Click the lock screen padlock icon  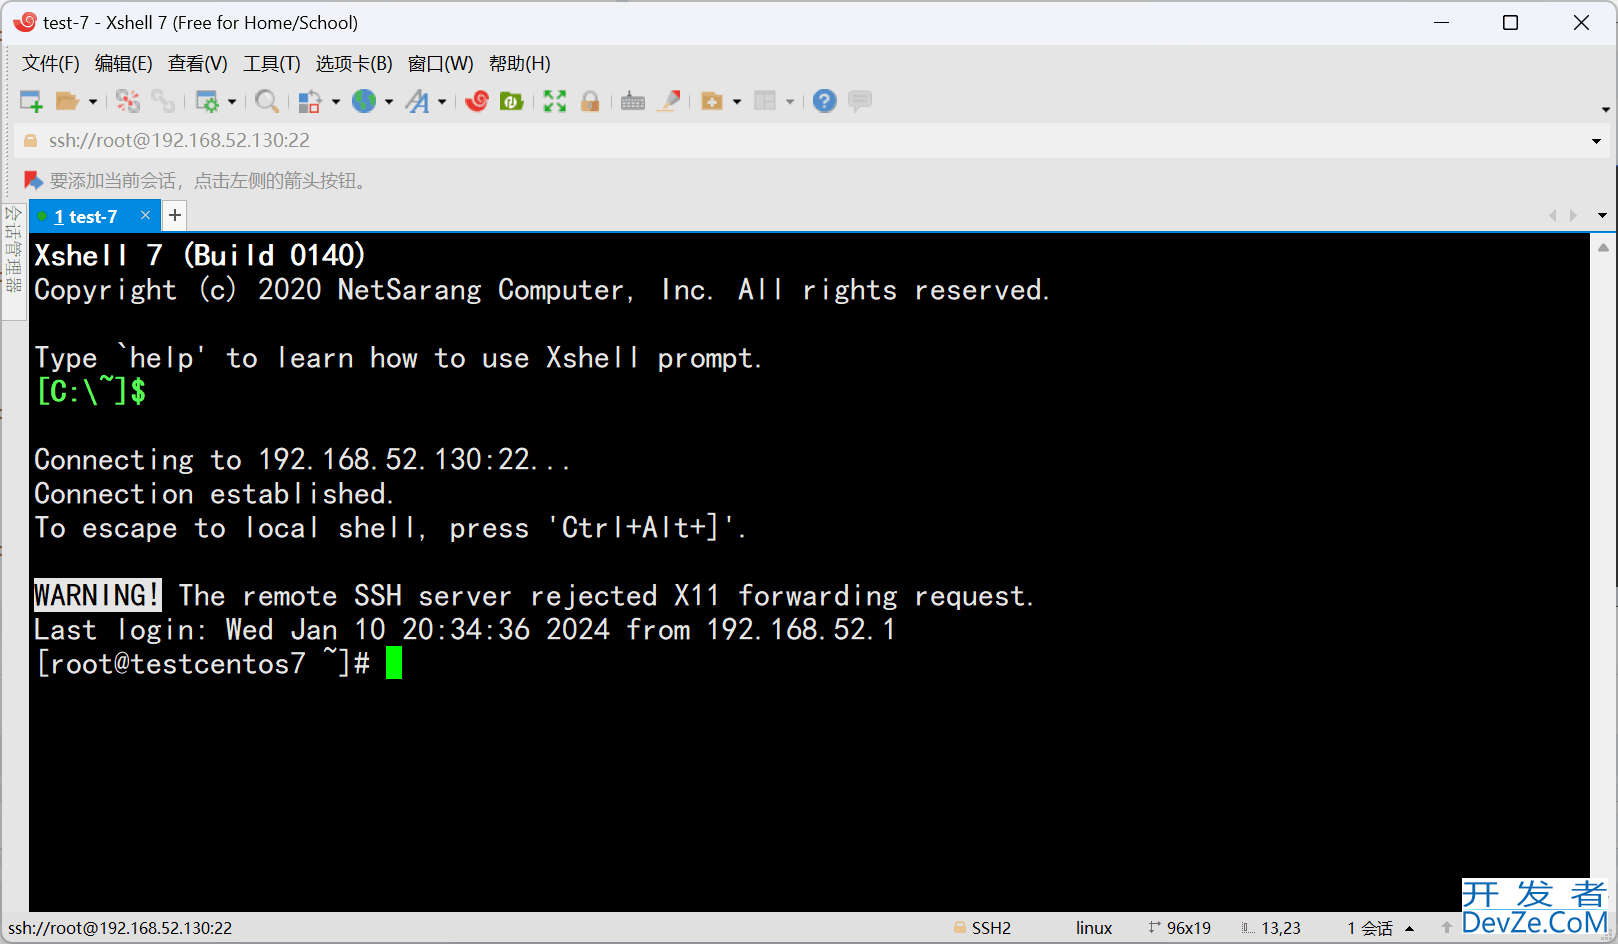click(x=590, y=101)
